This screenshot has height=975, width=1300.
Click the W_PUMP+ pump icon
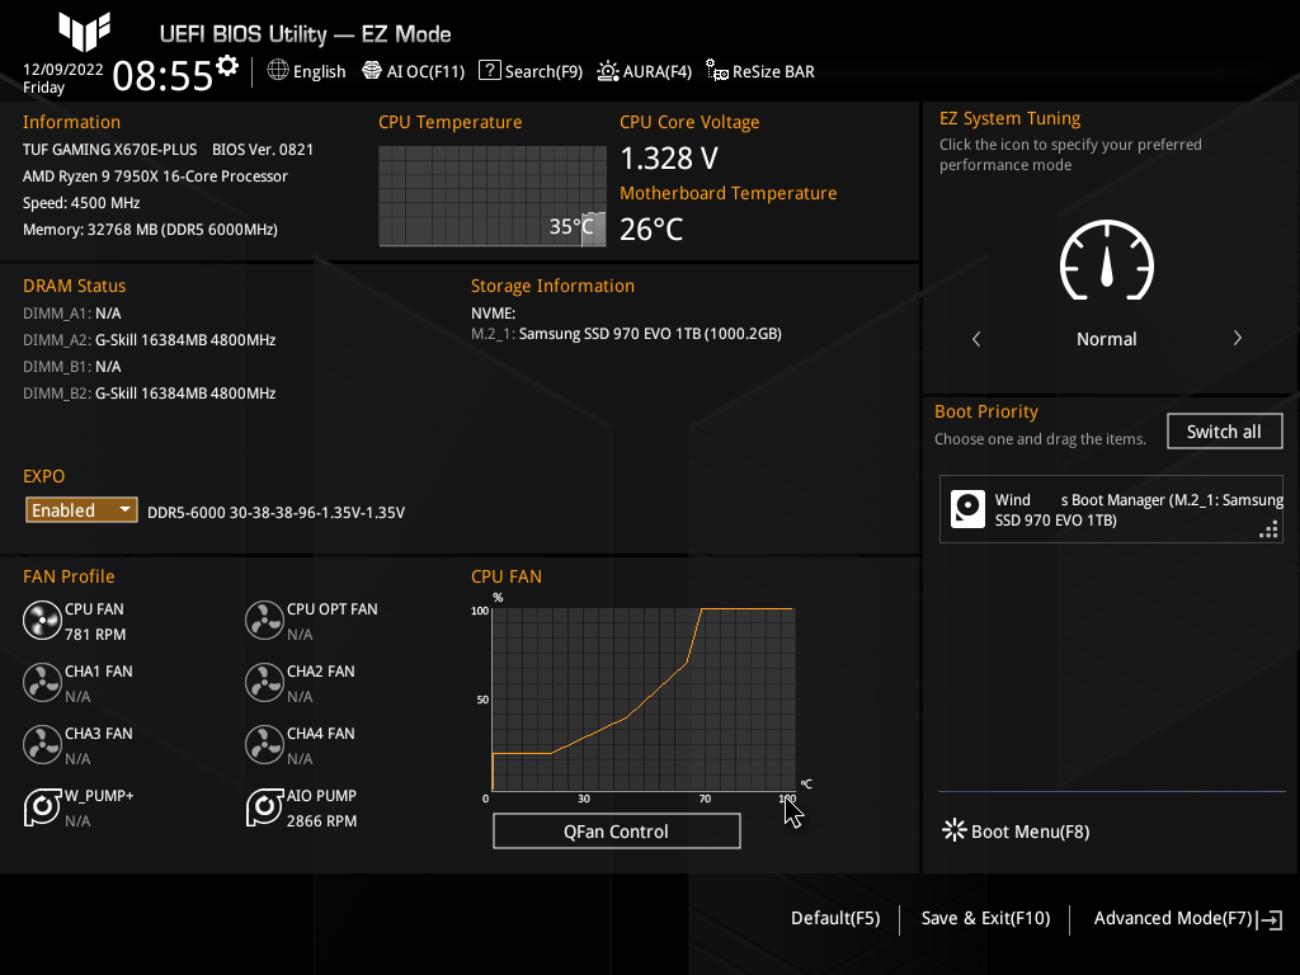(x=42, y=807)
